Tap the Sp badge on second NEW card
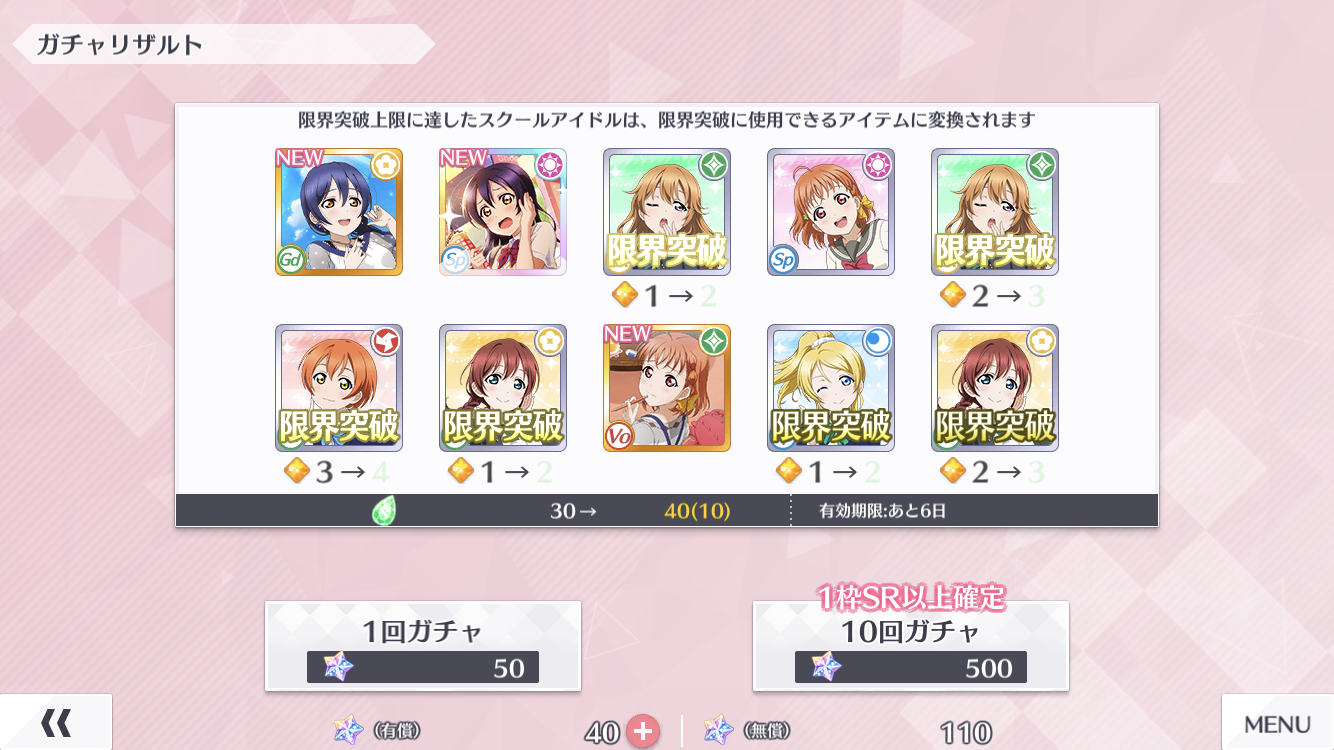This screenshot has width=1334, height=750. 454,260
